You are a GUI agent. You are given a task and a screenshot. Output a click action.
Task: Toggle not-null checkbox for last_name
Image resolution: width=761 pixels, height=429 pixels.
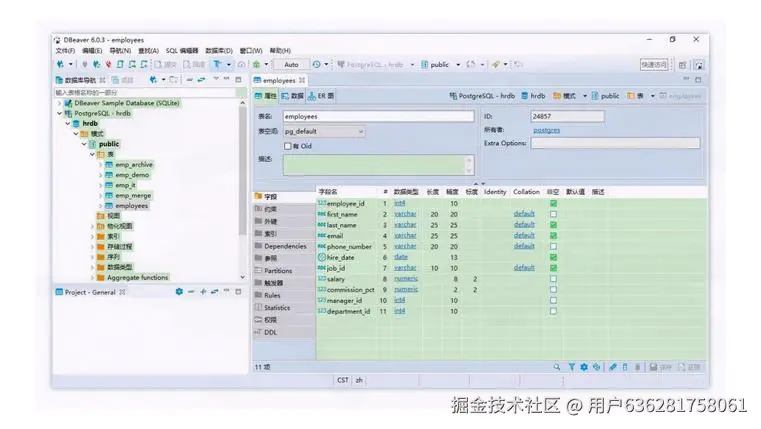pyautogui.click(x=553, y=225)
